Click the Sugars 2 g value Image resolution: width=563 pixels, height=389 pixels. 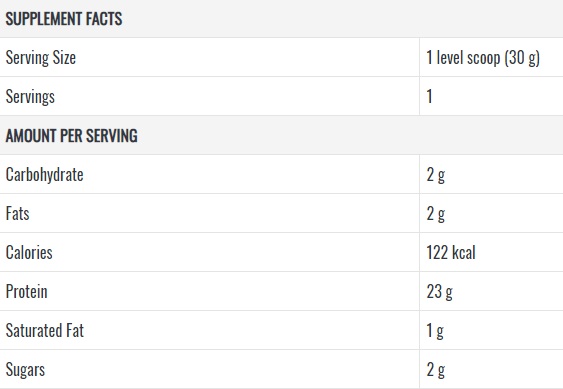point(436,370)
